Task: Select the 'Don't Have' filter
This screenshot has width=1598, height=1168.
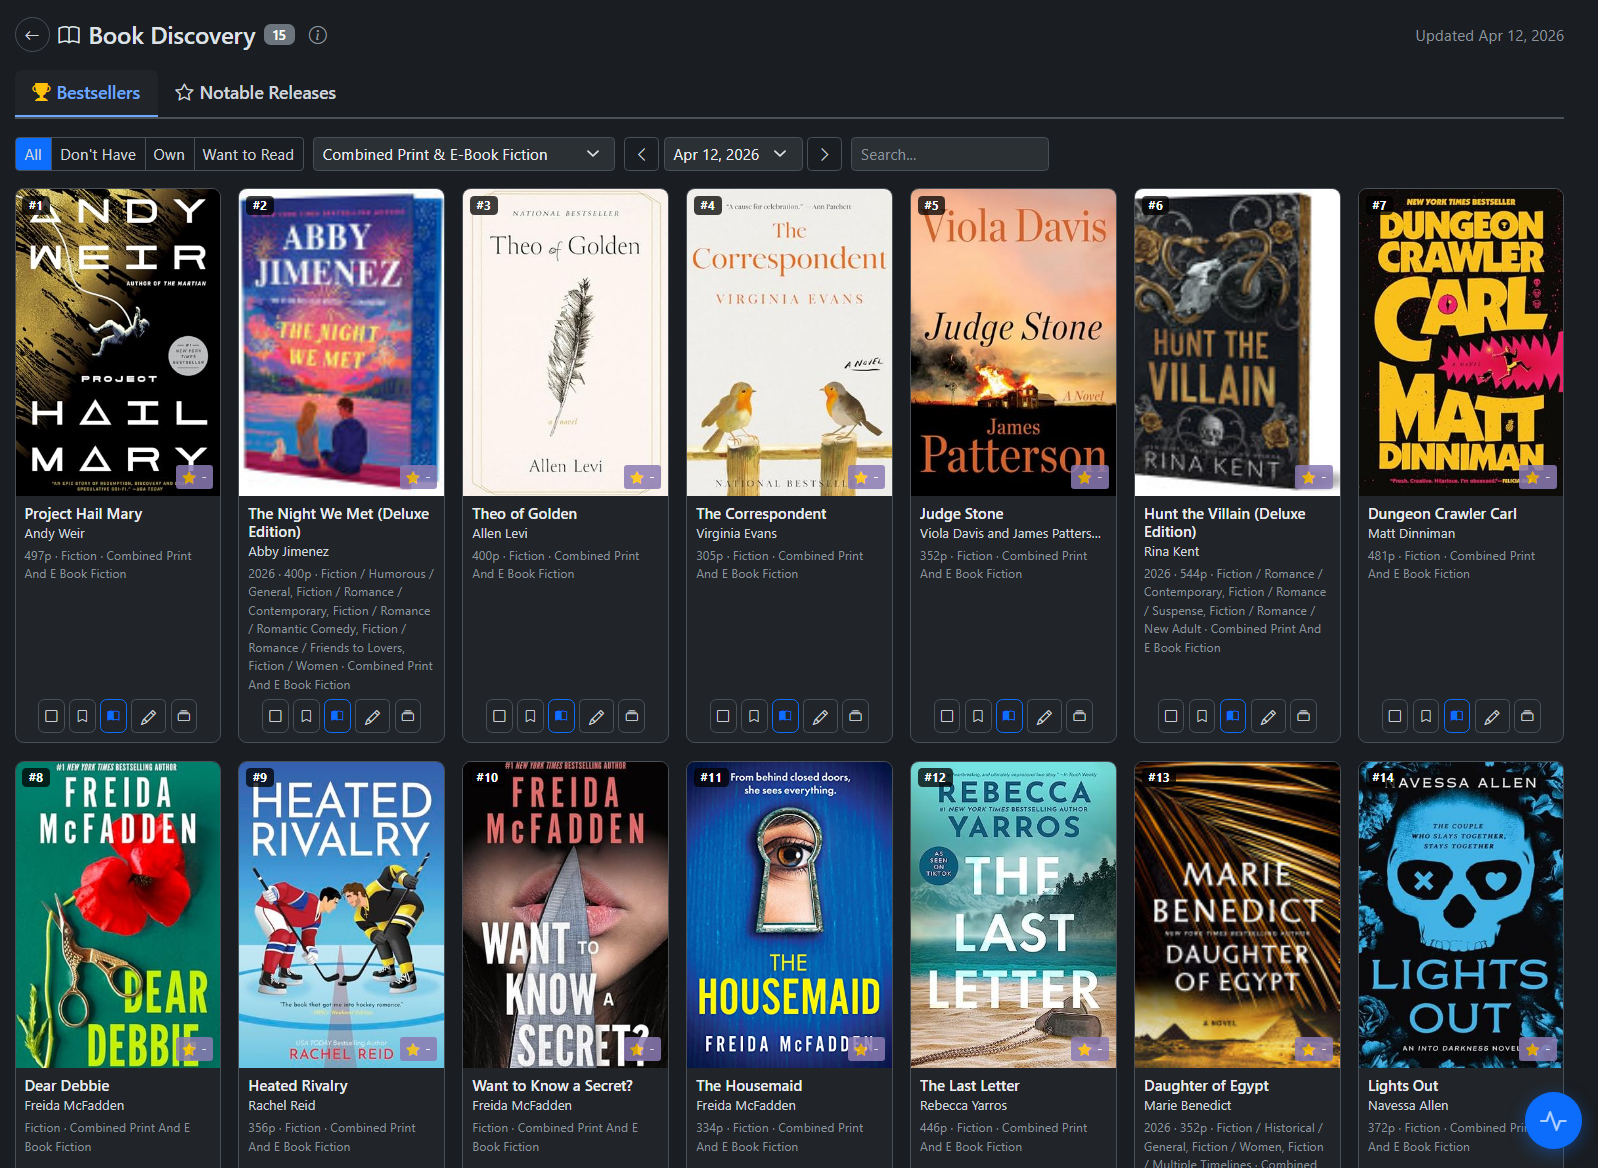Action: 98,154
